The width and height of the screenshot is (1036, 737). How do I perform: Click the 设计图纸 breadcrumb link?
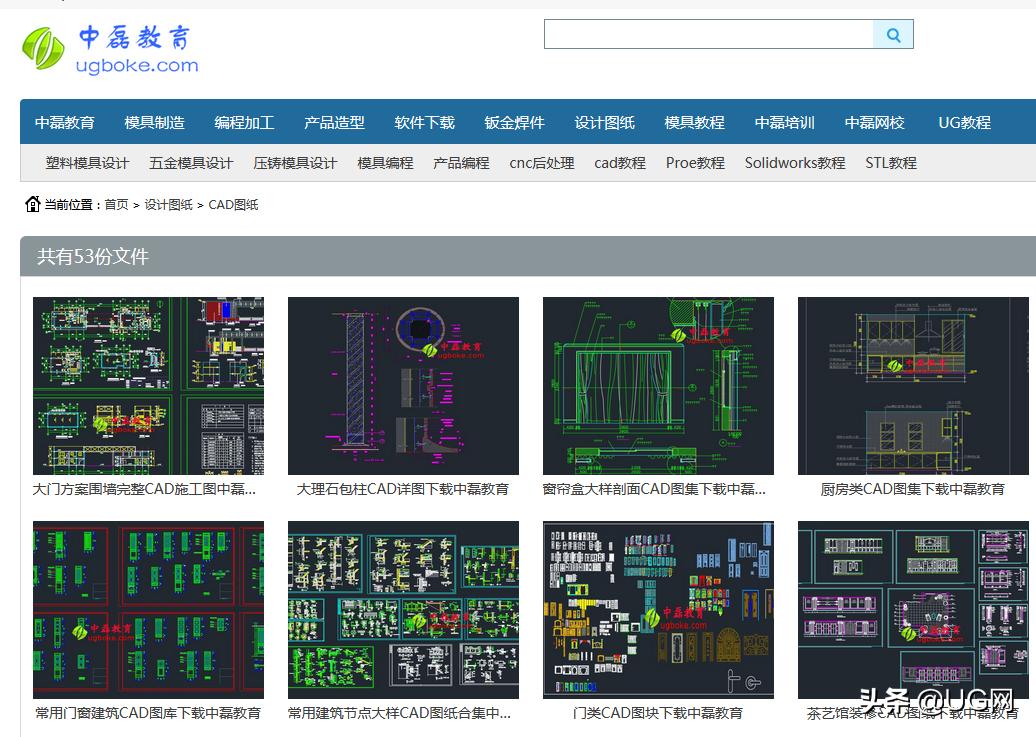[165, 205]
